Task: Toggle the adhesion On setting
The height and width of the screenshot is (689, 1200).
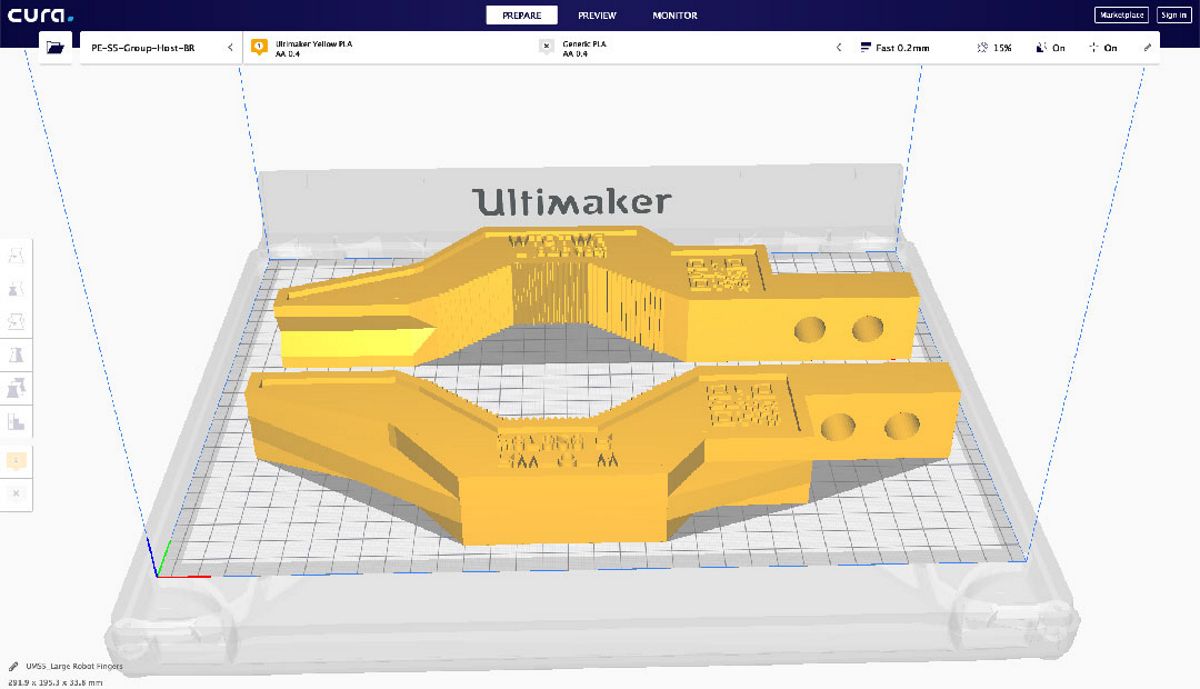Action: [1103, 48]
